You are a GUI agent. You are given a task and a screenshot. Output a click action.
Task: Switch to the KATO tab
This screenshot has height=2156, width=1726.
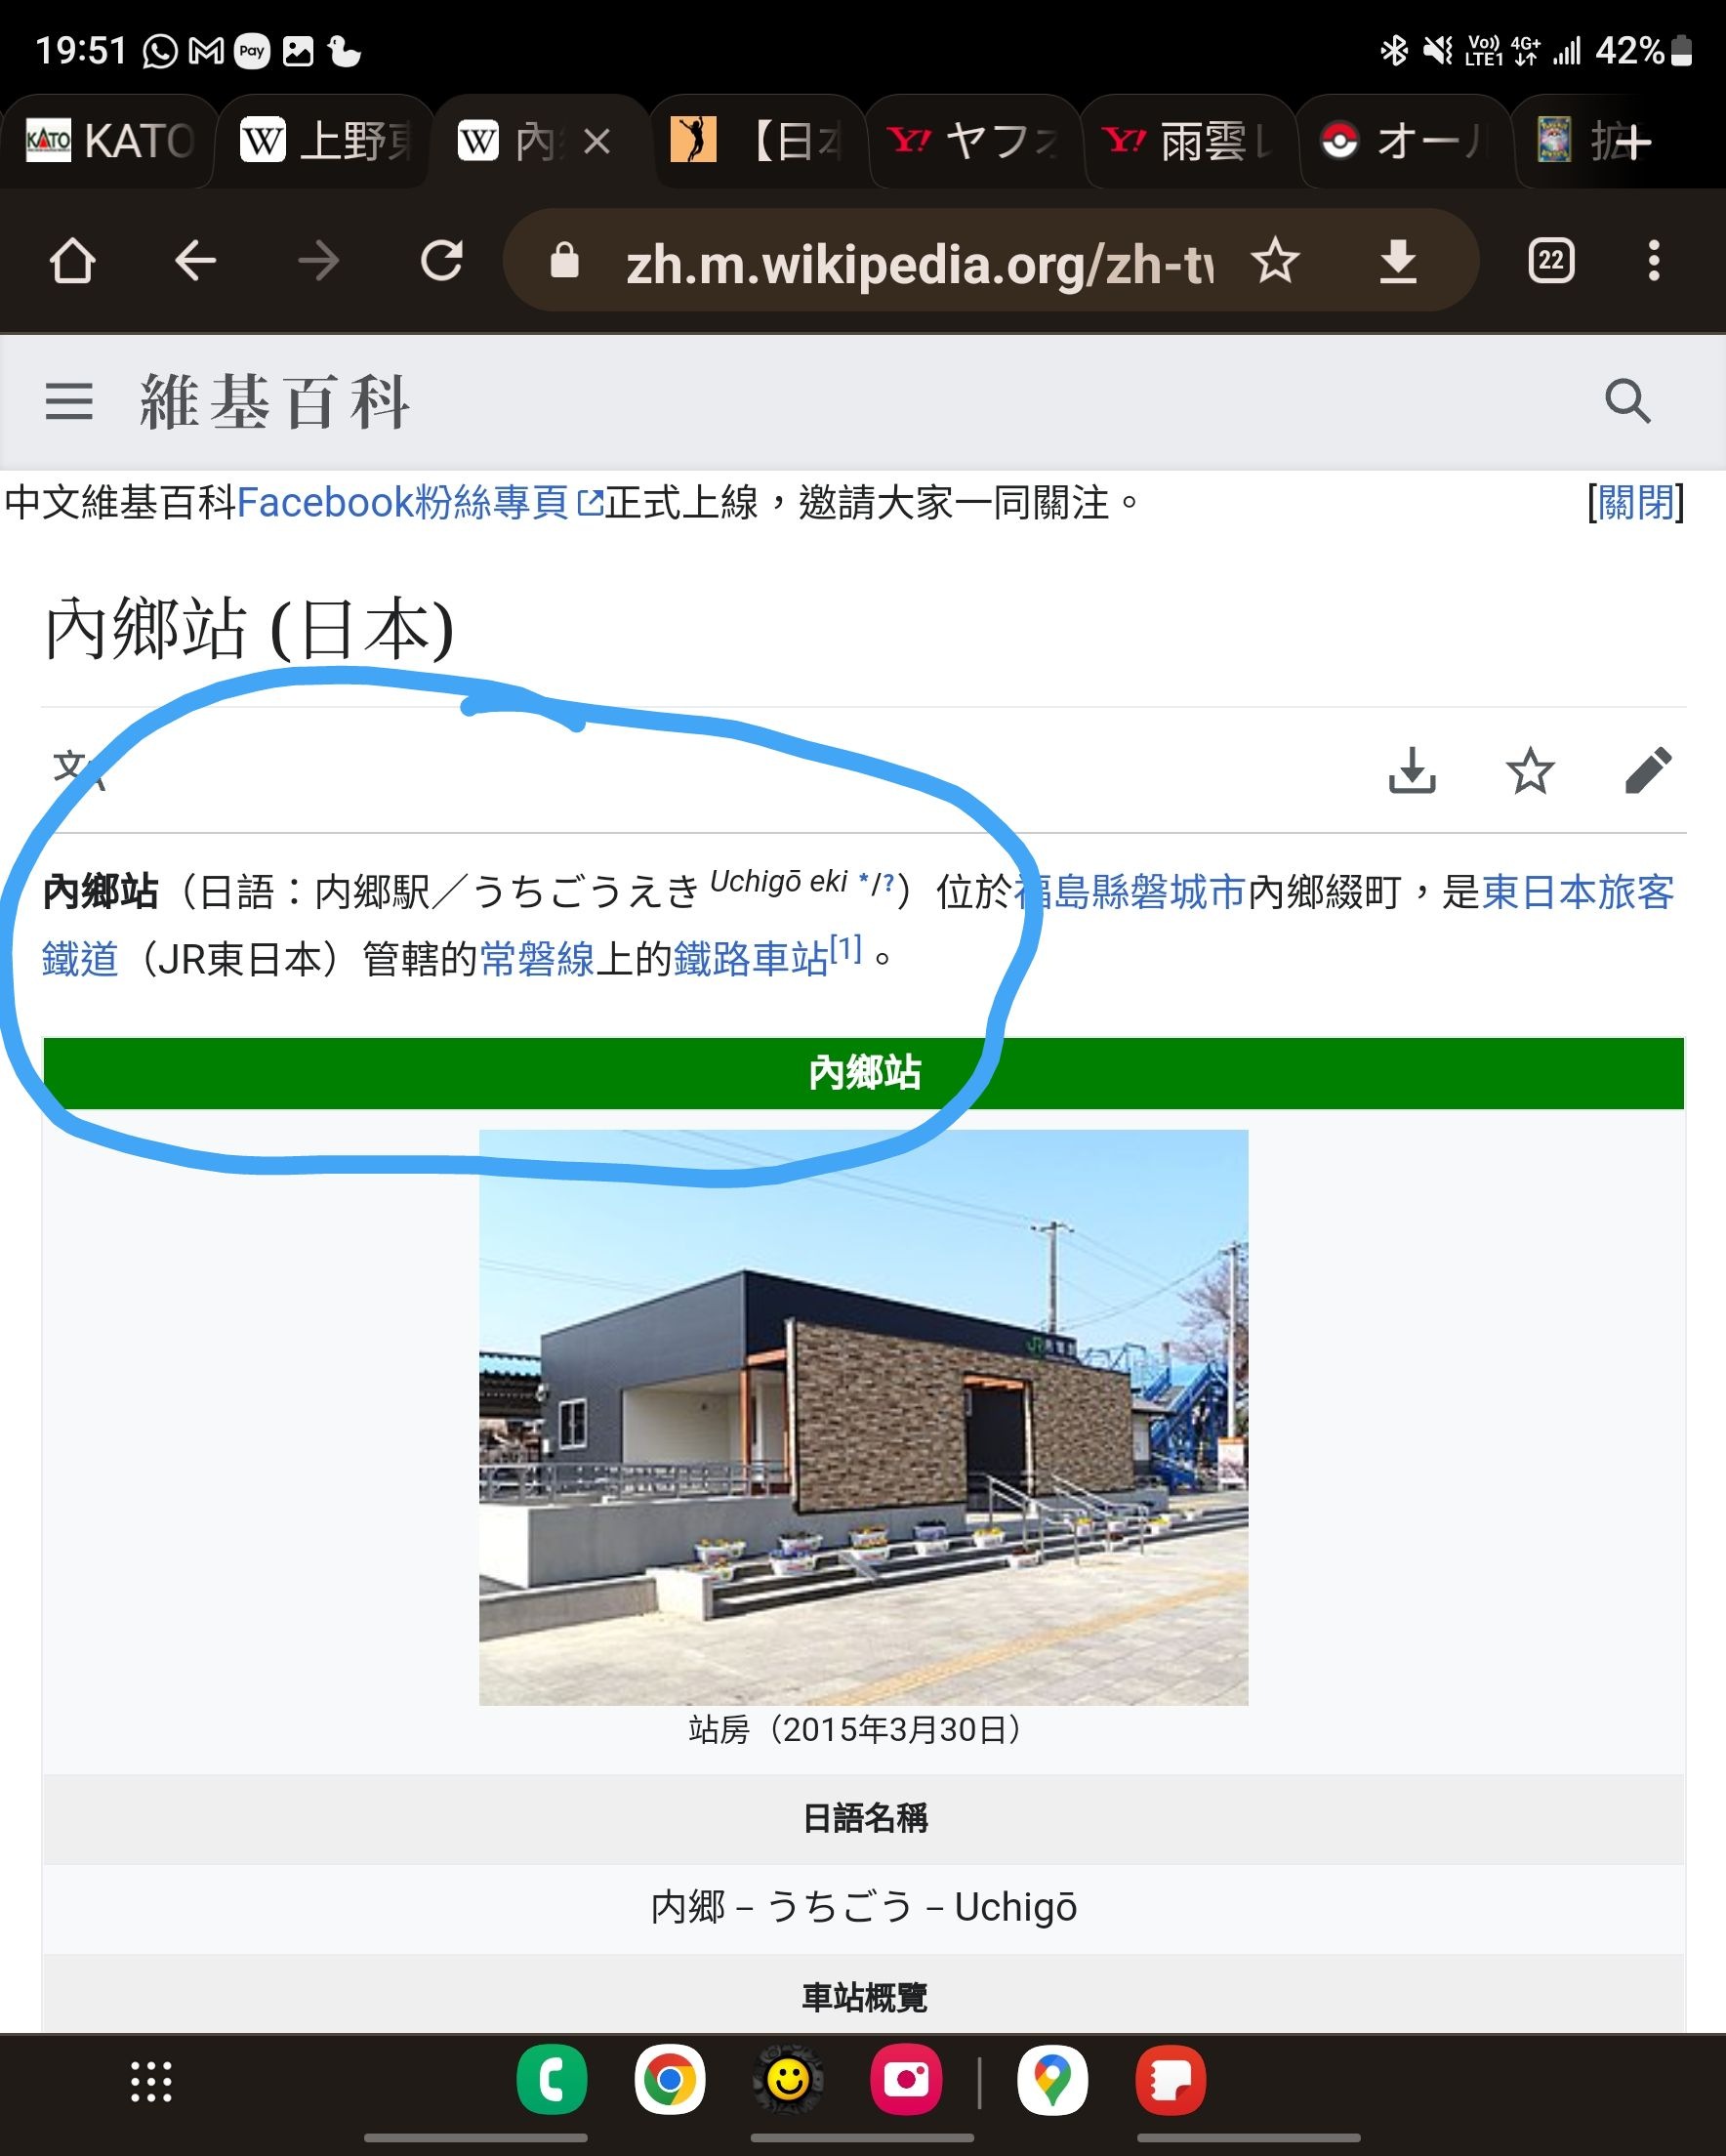108,141
